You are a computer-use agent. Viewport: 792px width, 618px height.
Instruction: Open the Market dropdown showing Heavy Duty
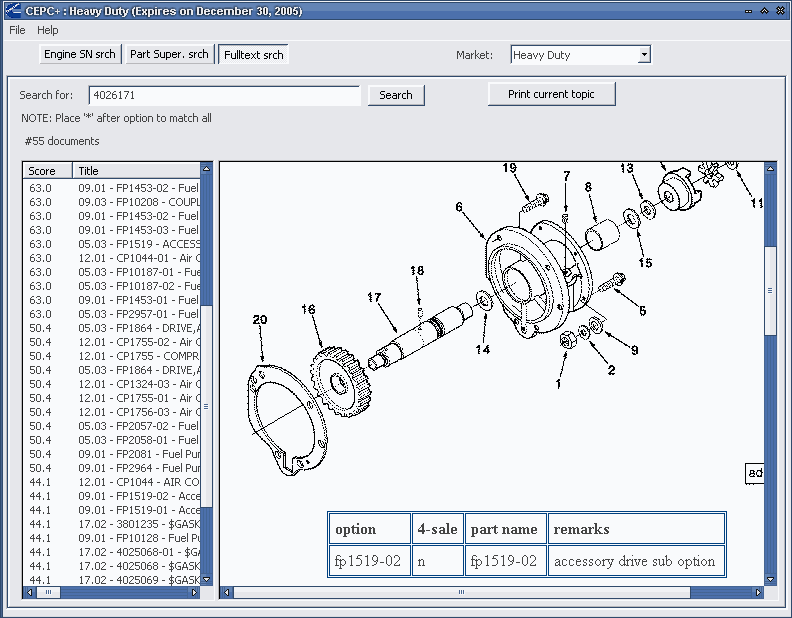[643, 55]
